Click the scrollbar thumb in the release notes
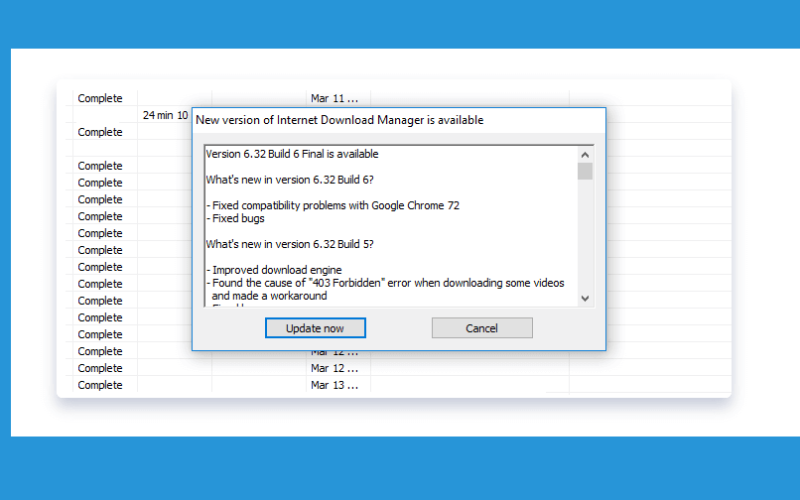Image resolution: width=800 pixels, height=500 pixels. click(585, 171)
